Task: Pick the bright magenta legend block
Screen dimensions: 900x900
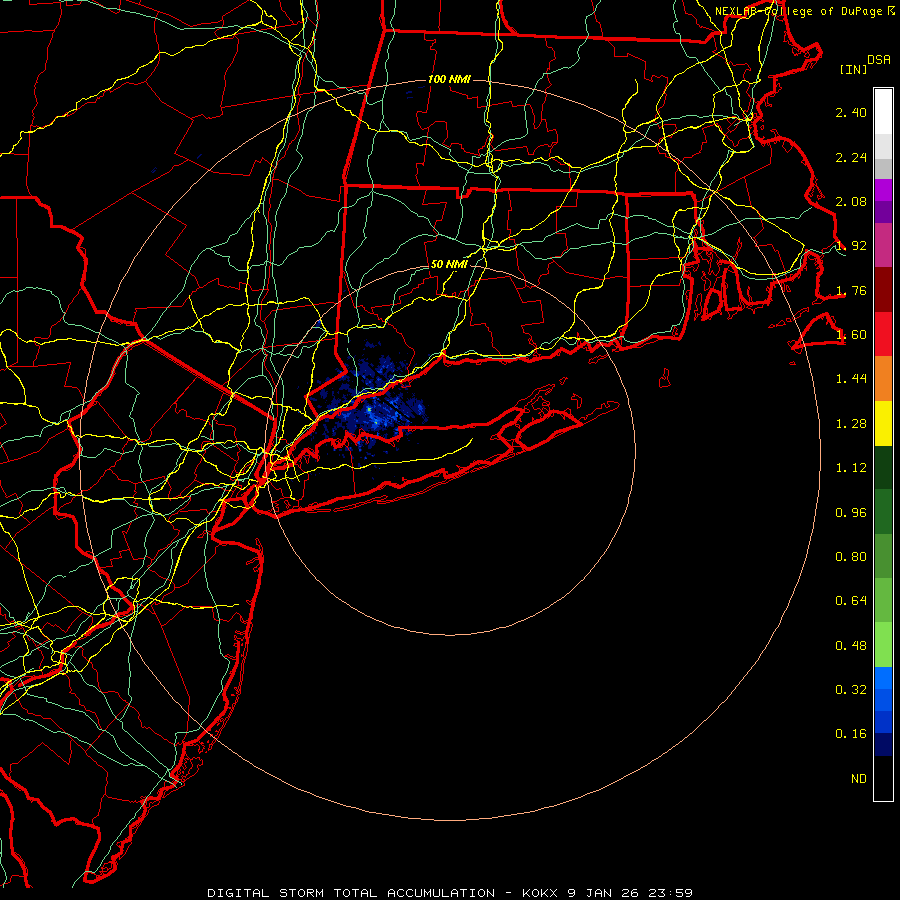Action: click(883, 190)
